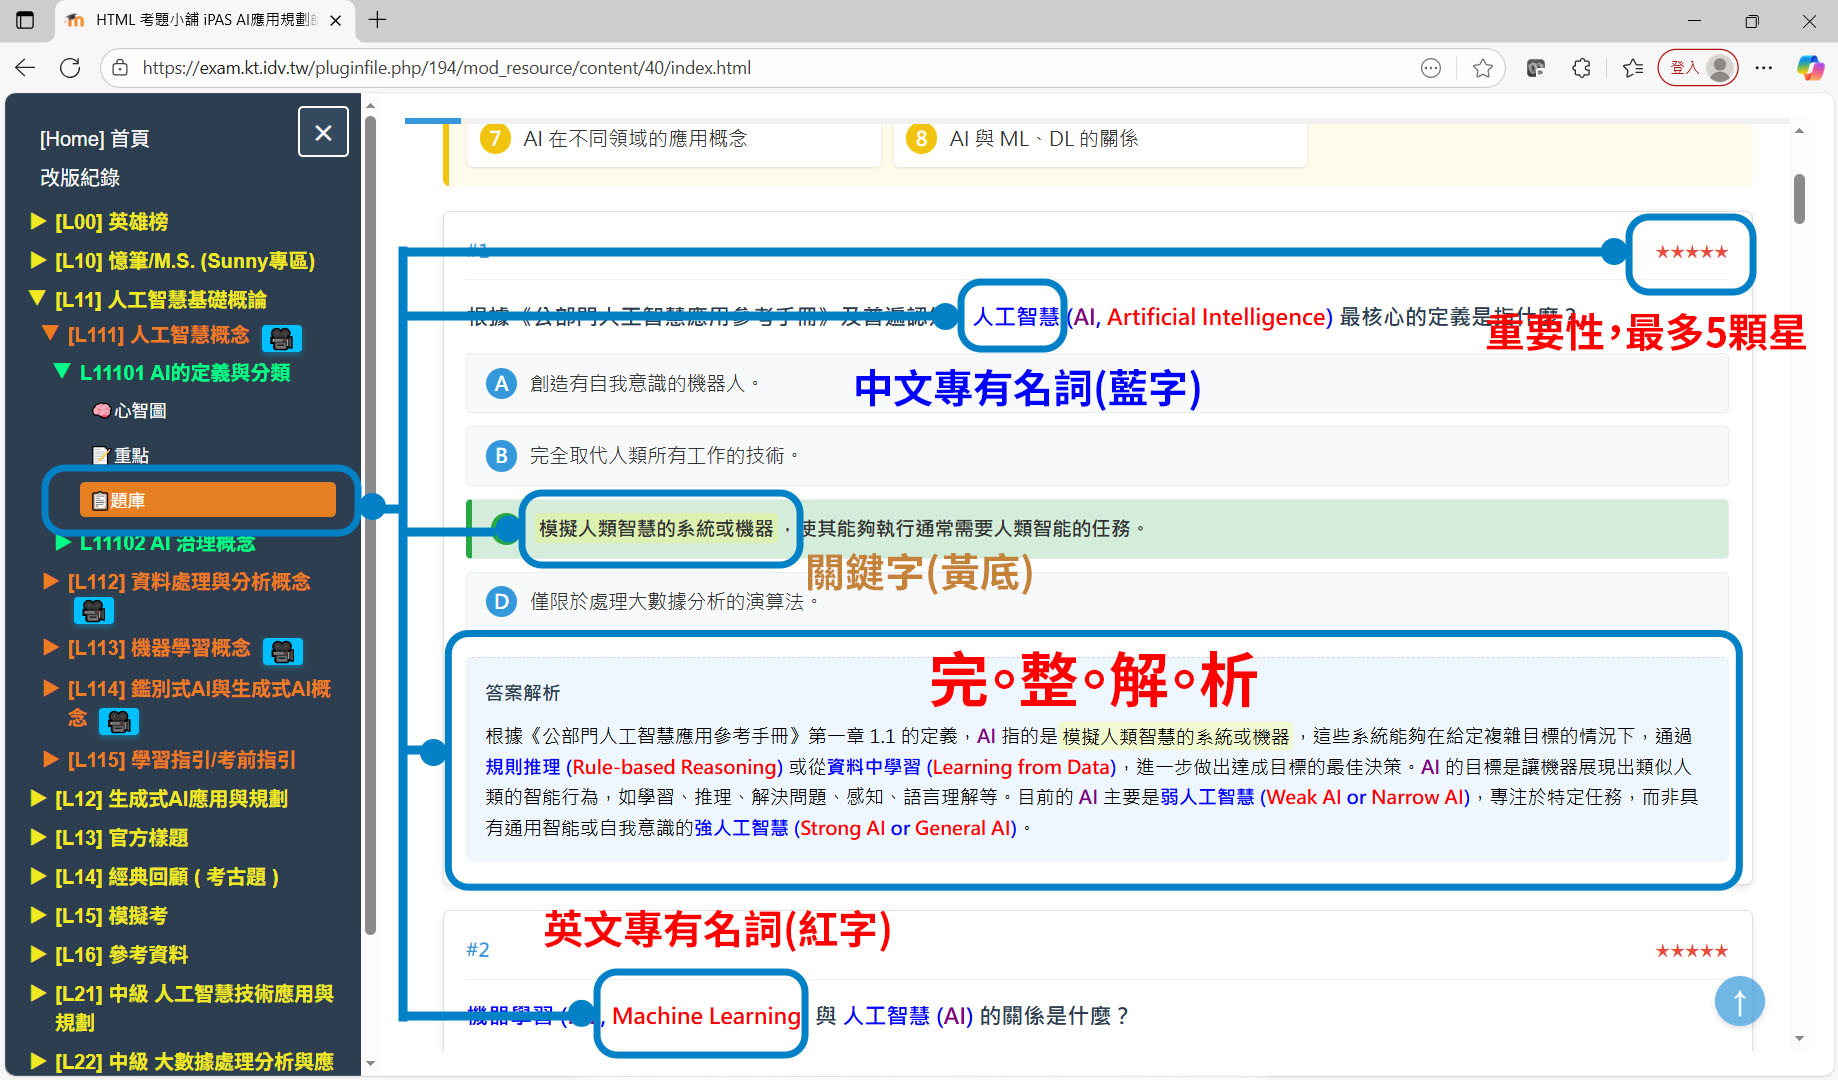This screenshot has width=1838, height=1080.
Task: Click the scroll-to-top arrow button
Action: coord(1739,1001)
